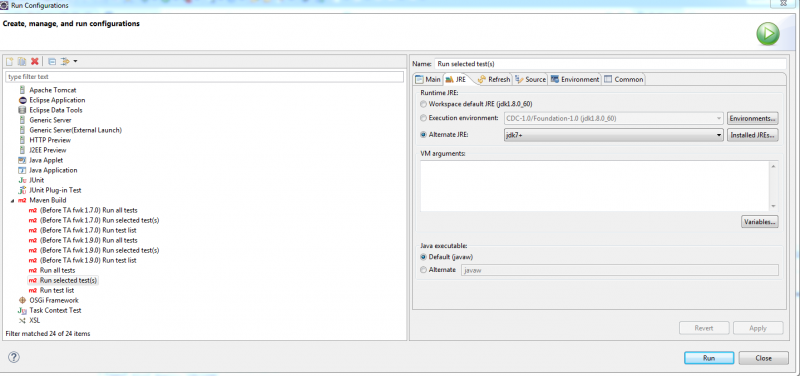Screen dimensions: 800x376
Task: Select the highlighted Run selected test(s) configuration
Action: click(x=68, y=281)
